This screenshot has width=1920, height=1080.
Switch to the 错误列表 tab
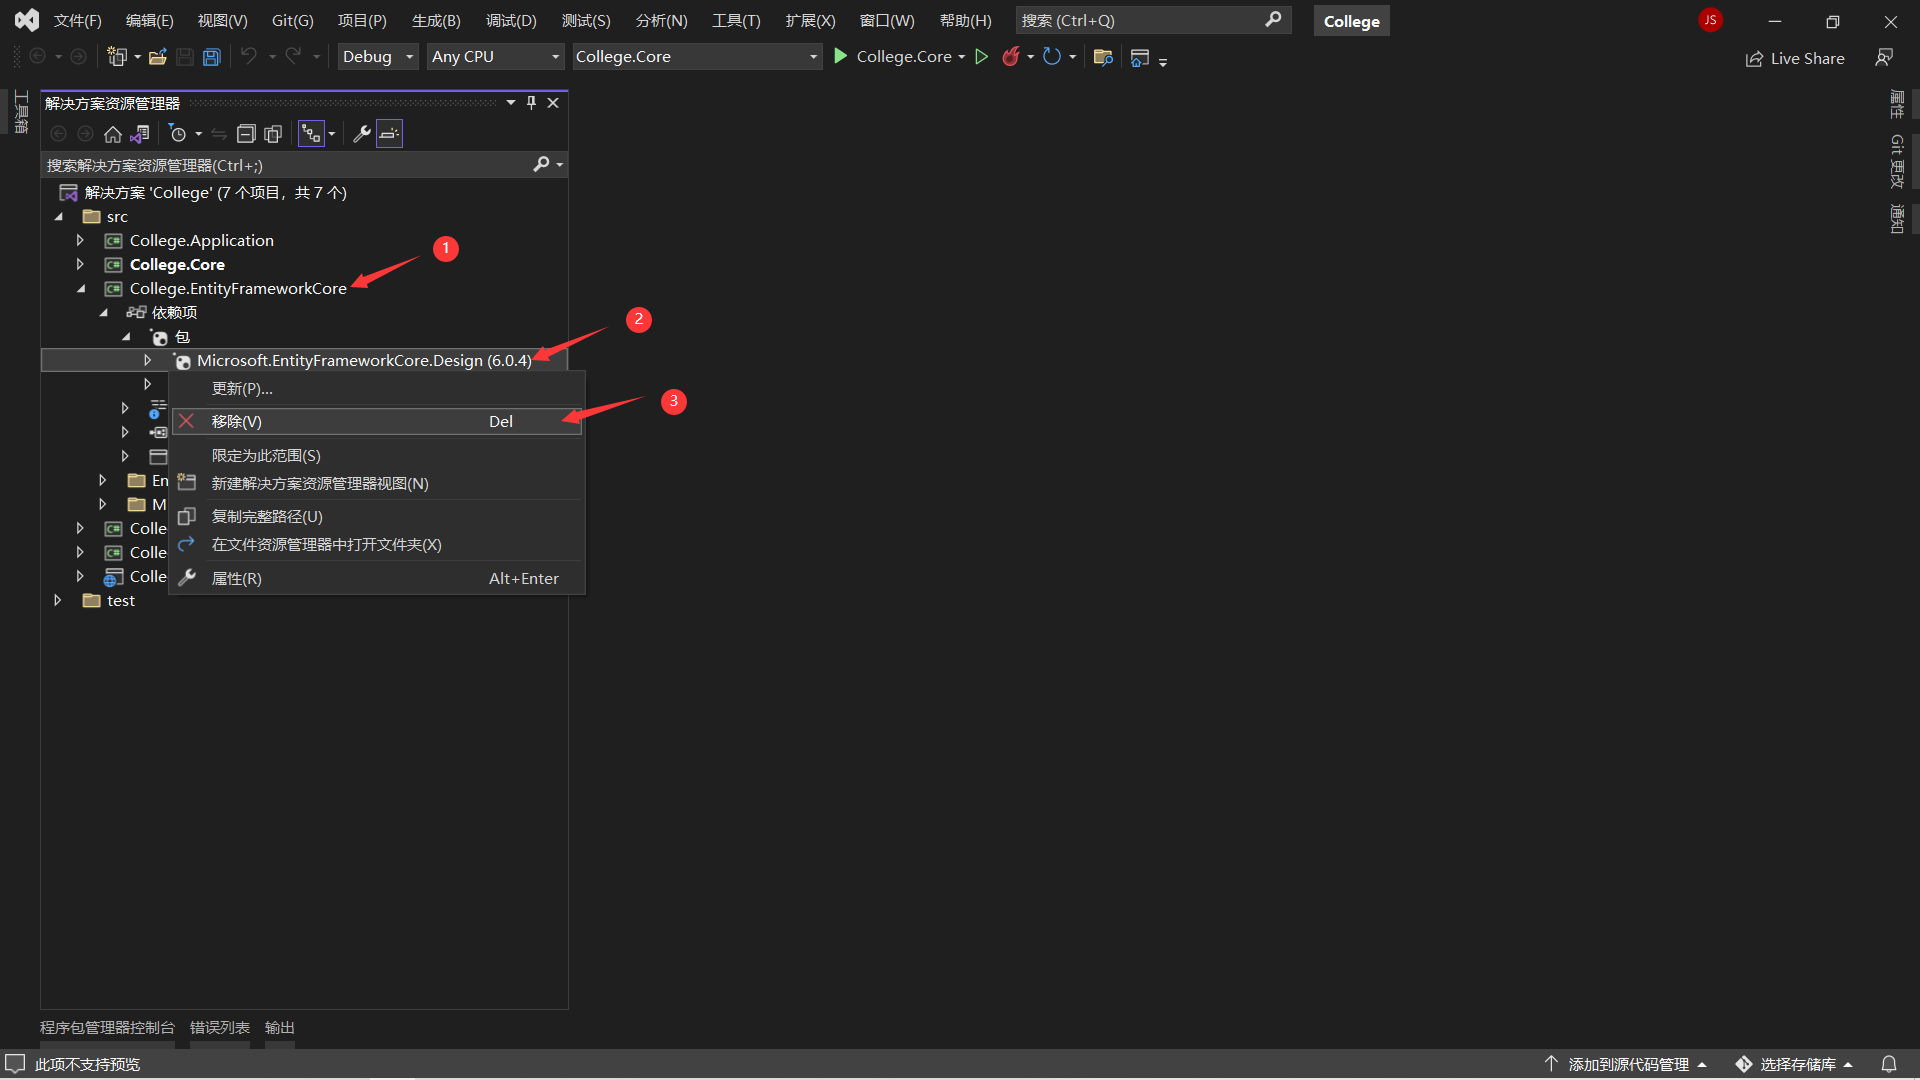[x=220, y=1028]
